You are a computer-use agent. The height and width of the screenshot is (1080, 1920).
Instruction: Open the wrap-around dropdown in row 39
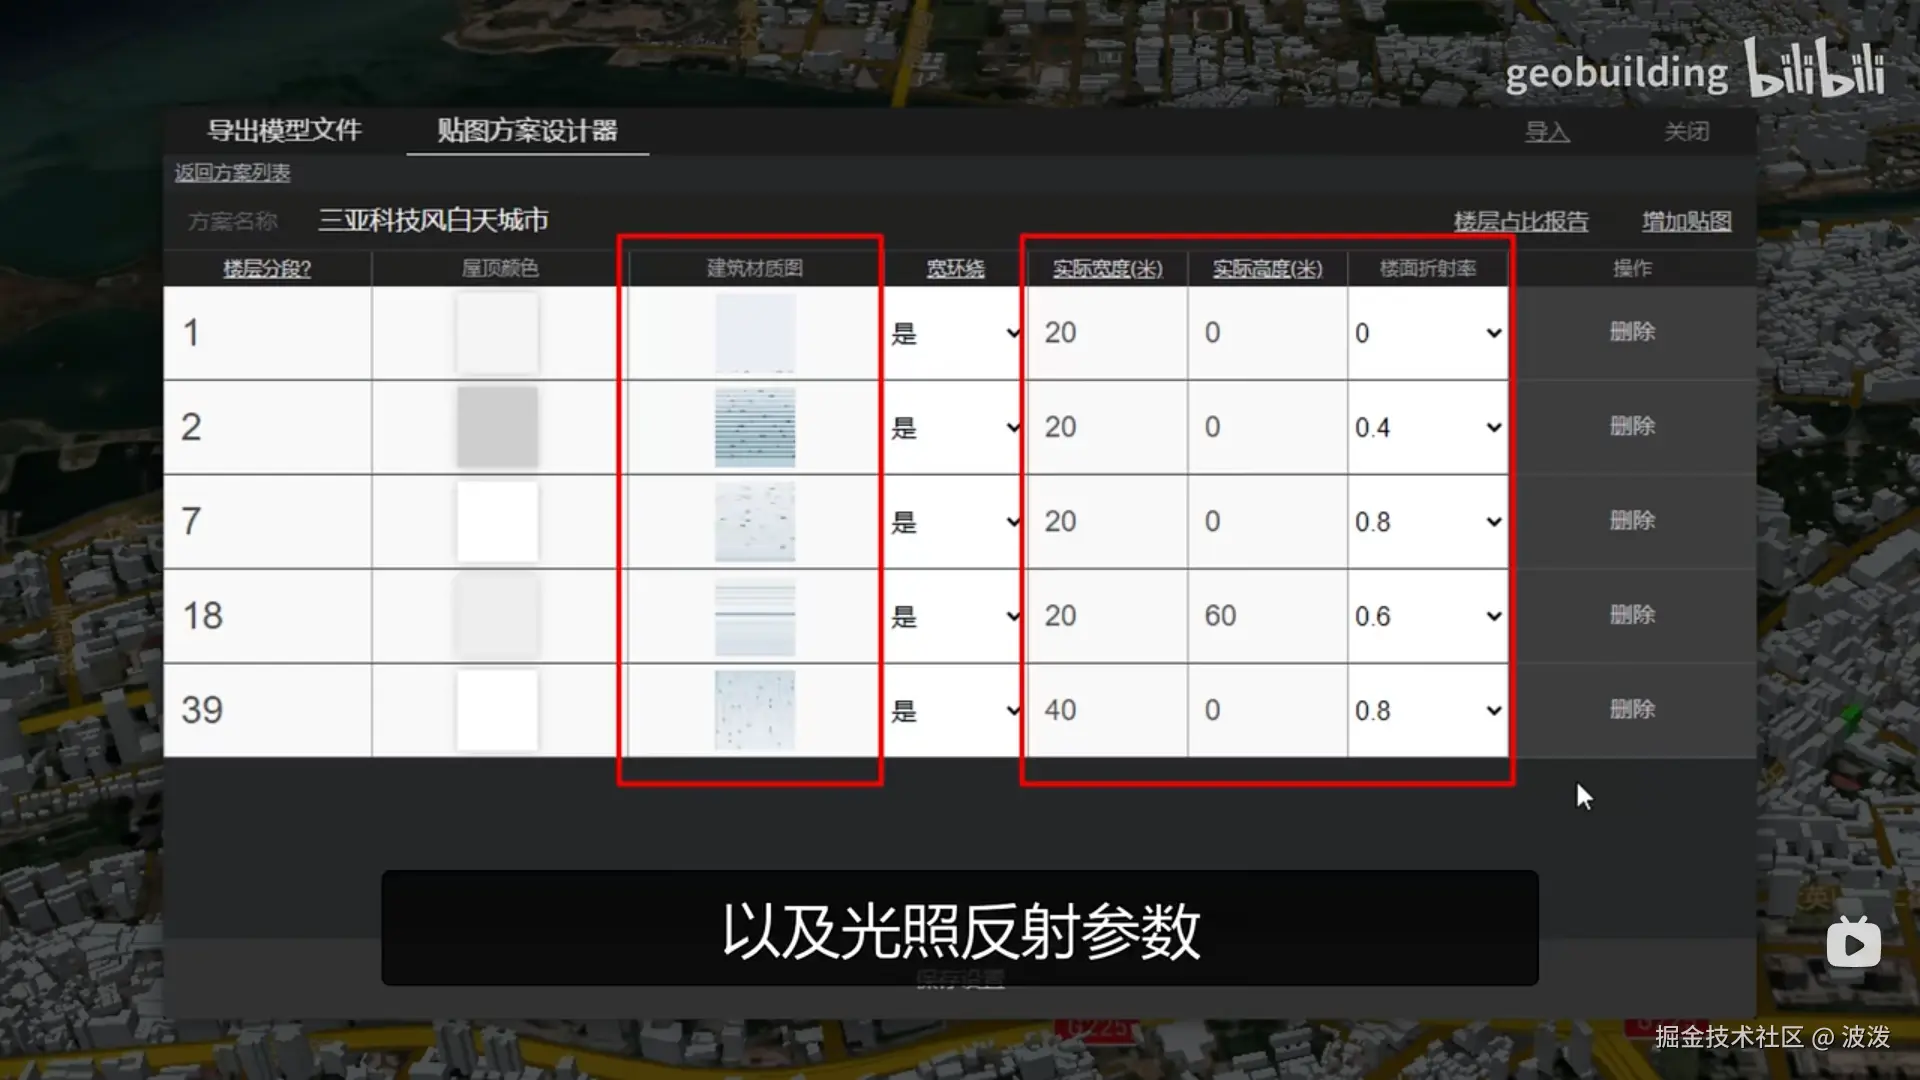coord(954,711)
